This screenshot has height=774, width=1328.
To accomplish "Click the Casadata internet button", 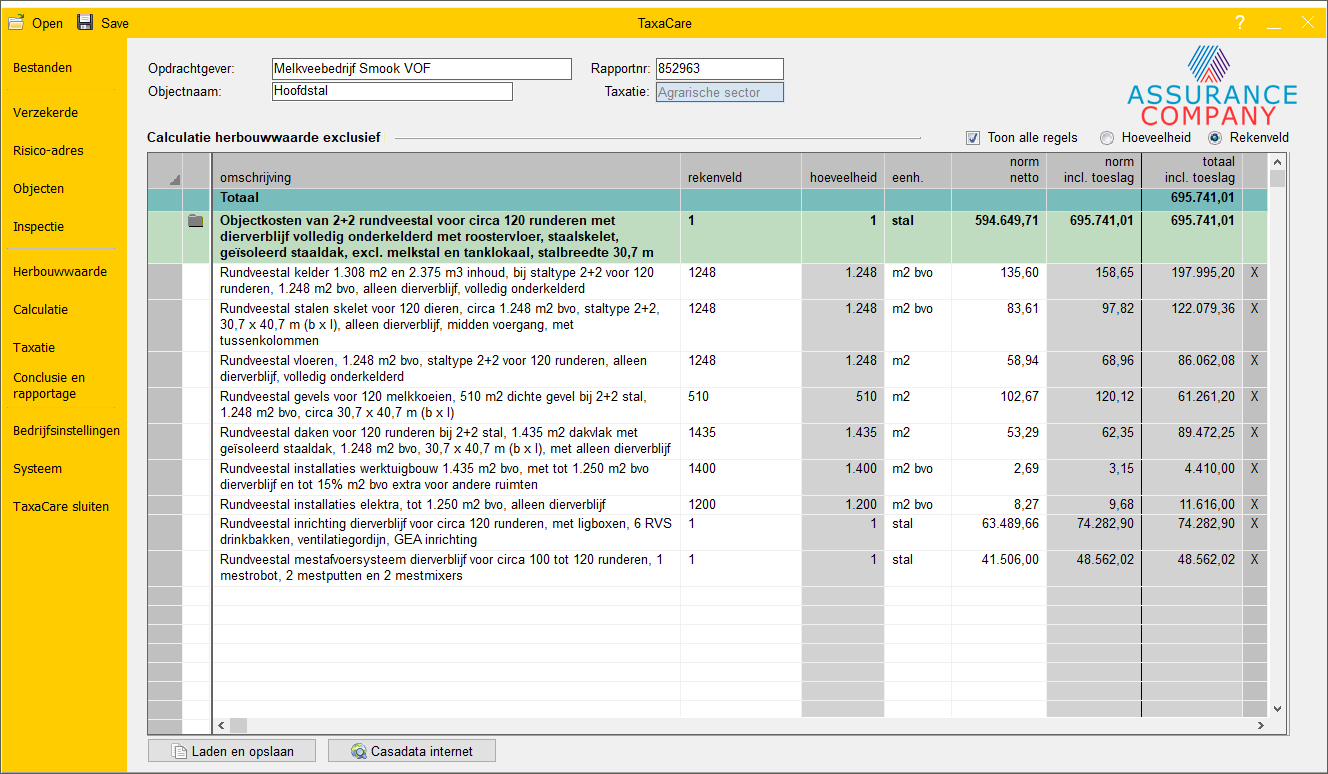I will [x=411, y=751].
